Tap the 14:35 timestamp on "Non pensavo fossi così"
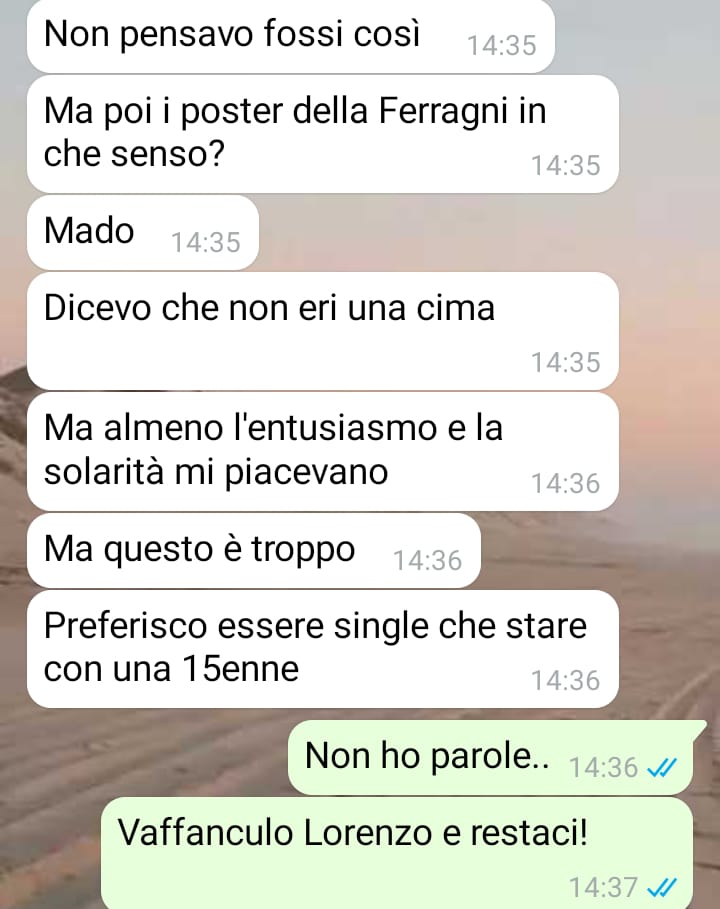 point(502,46)
